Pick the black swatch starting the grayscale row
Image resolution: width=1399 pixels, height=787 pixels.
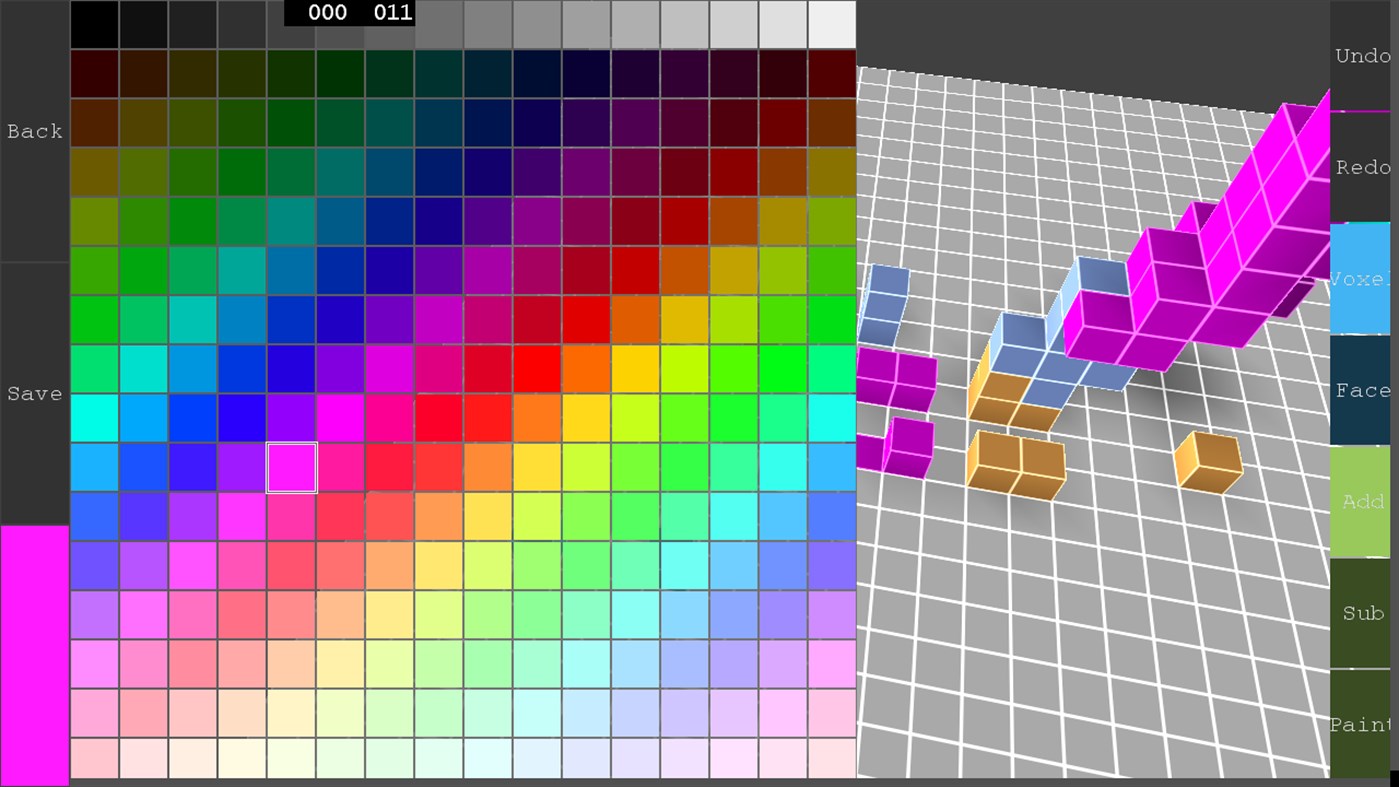[94, 25]
